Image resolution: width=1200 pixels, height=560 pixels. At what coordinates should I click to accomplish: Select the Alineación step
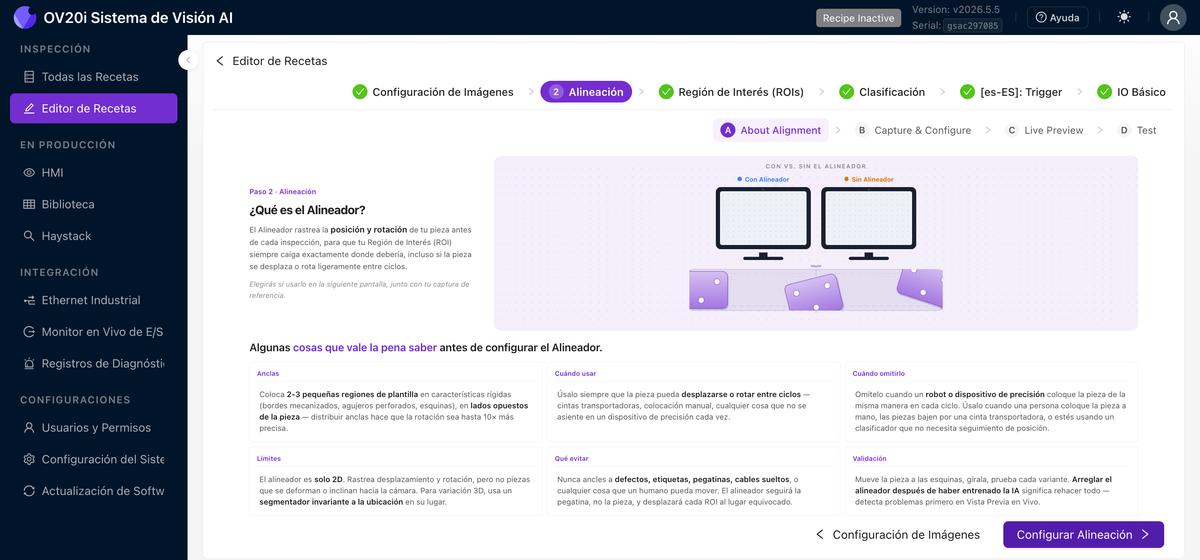pos(587,92)
